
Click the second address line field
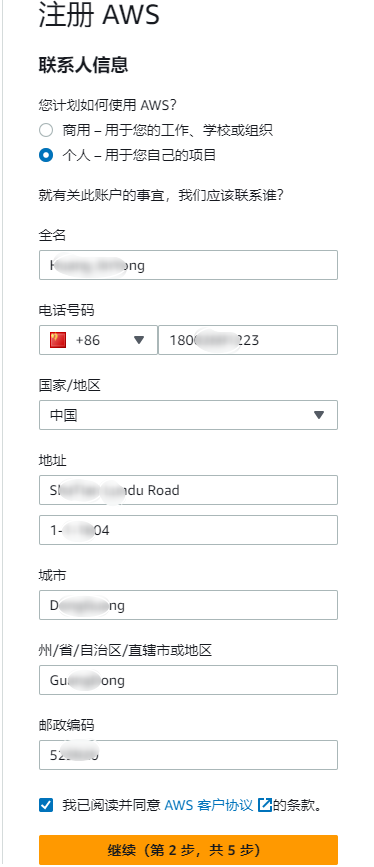pos(188,530)
